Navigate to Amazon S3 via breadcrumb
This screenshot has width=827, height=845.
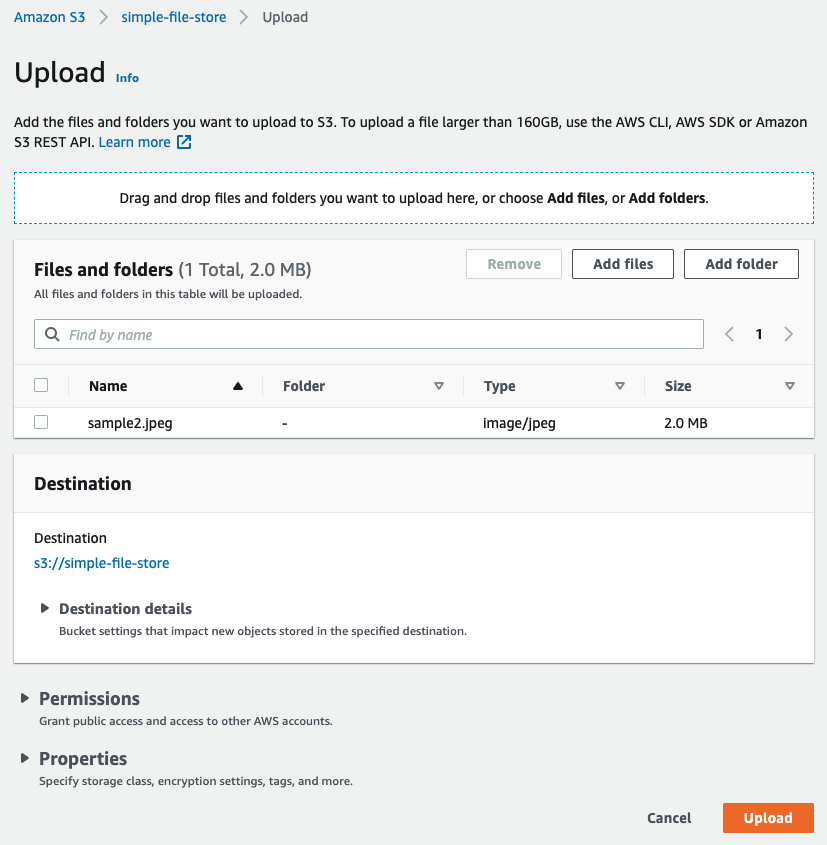49,17
